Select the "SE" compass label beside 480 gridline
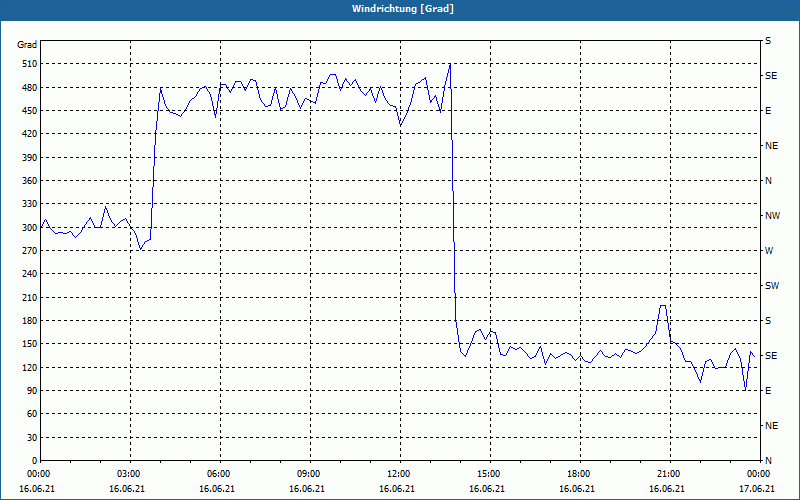Image resolution: width=800 pixels, height=500 pixels. (771, 76)
